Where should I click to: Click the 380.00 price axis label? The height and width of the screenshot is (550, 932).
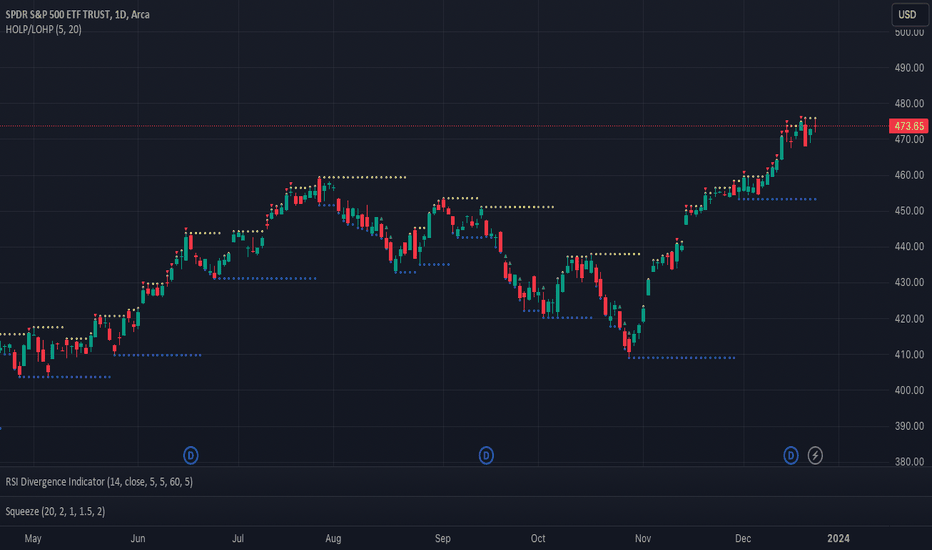pos(909,462)
